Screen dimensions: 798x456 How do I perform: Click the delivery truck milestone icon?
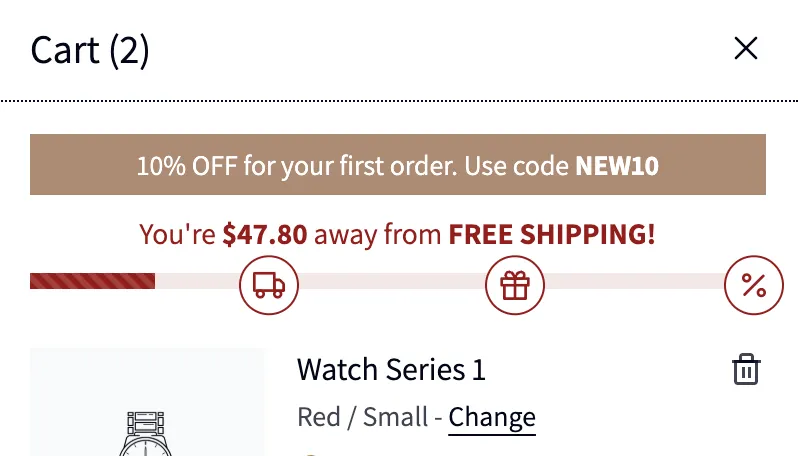(x=269, y=285)
